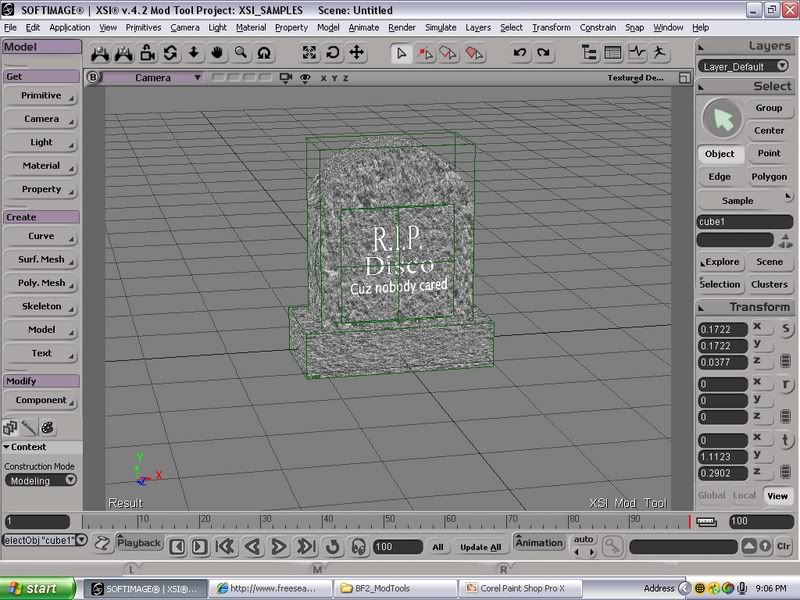This screenshot has width=800, height=600.
Task: Open the Transform menu
Action: [552, 28]
